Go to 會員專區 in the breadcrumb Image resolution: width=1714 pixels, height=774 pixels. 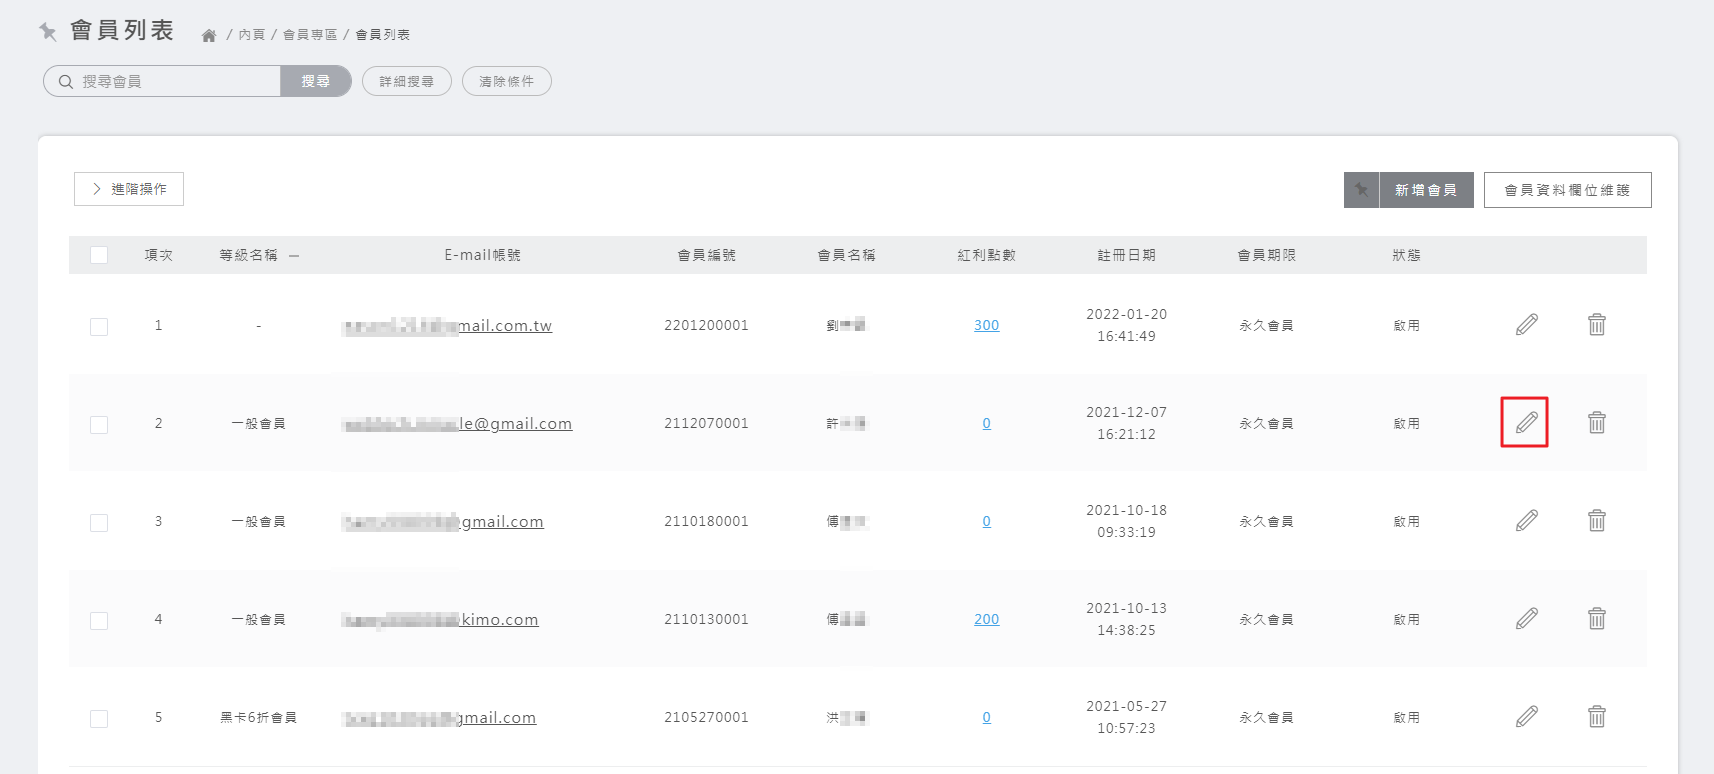(x=310, y=35)
